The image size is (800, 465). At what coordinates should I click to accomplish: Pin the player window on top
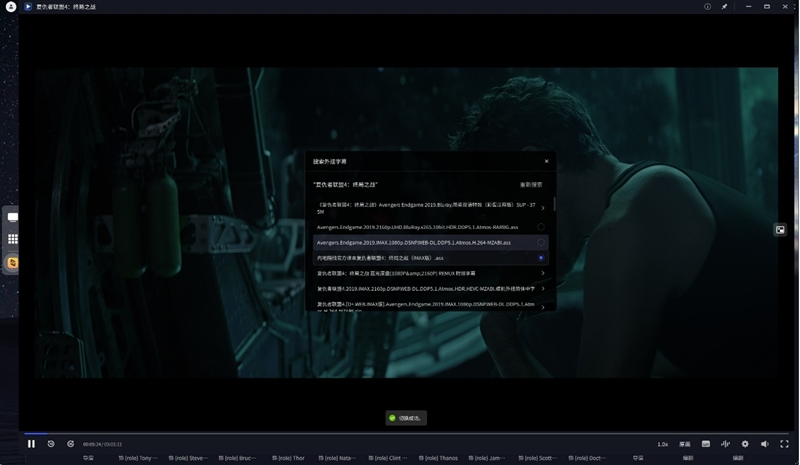[x=724, y=7]
